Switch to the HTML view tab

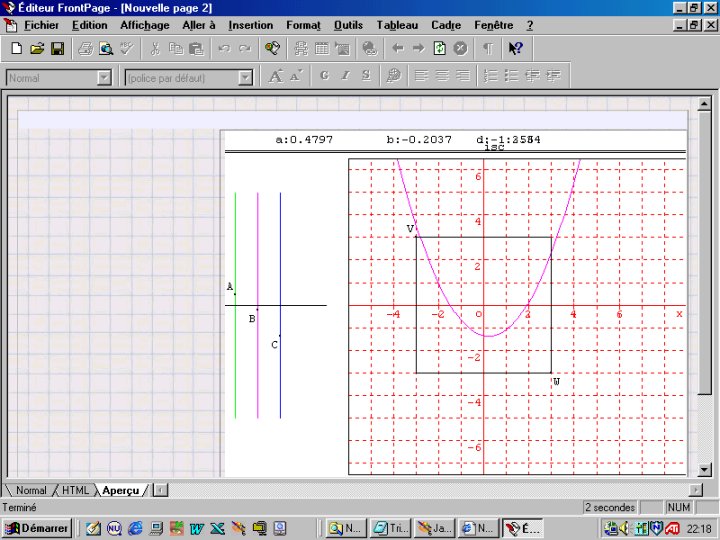coord(75,490)
